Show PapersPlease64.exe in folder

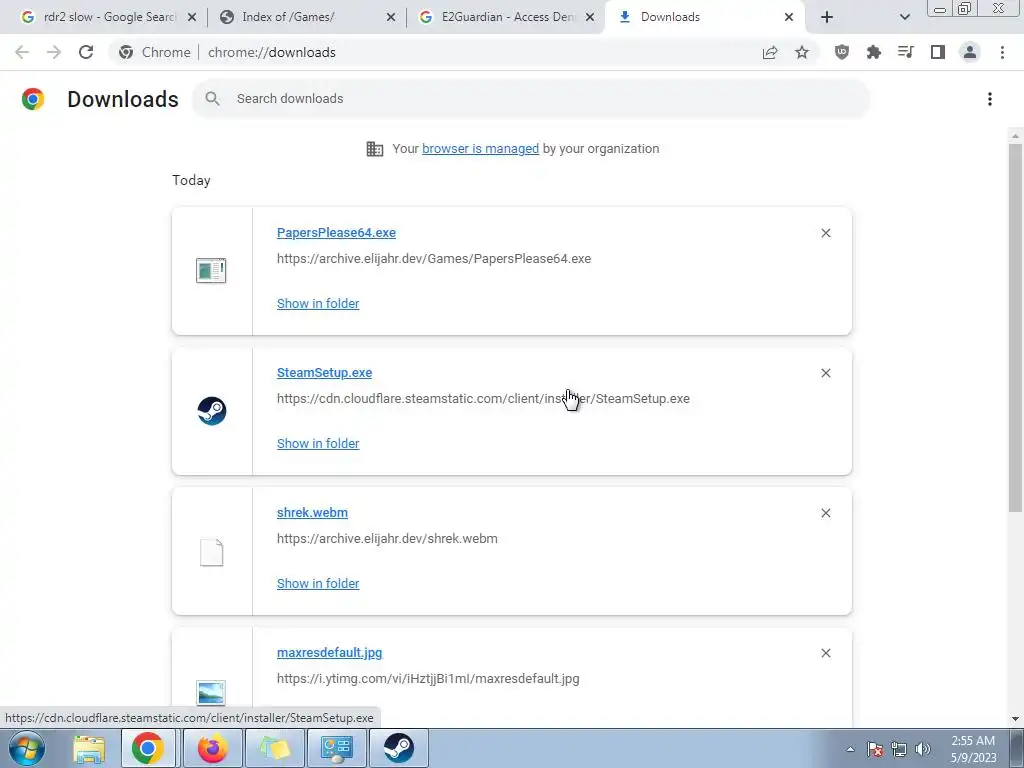point(318,304)
